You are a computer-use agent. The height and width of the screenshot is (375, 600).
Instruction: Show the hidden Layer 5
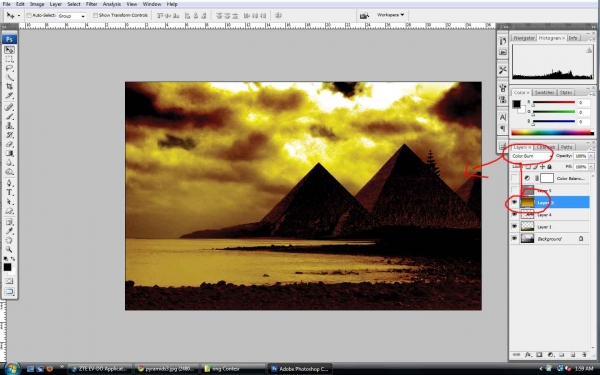tap(514, 190)
